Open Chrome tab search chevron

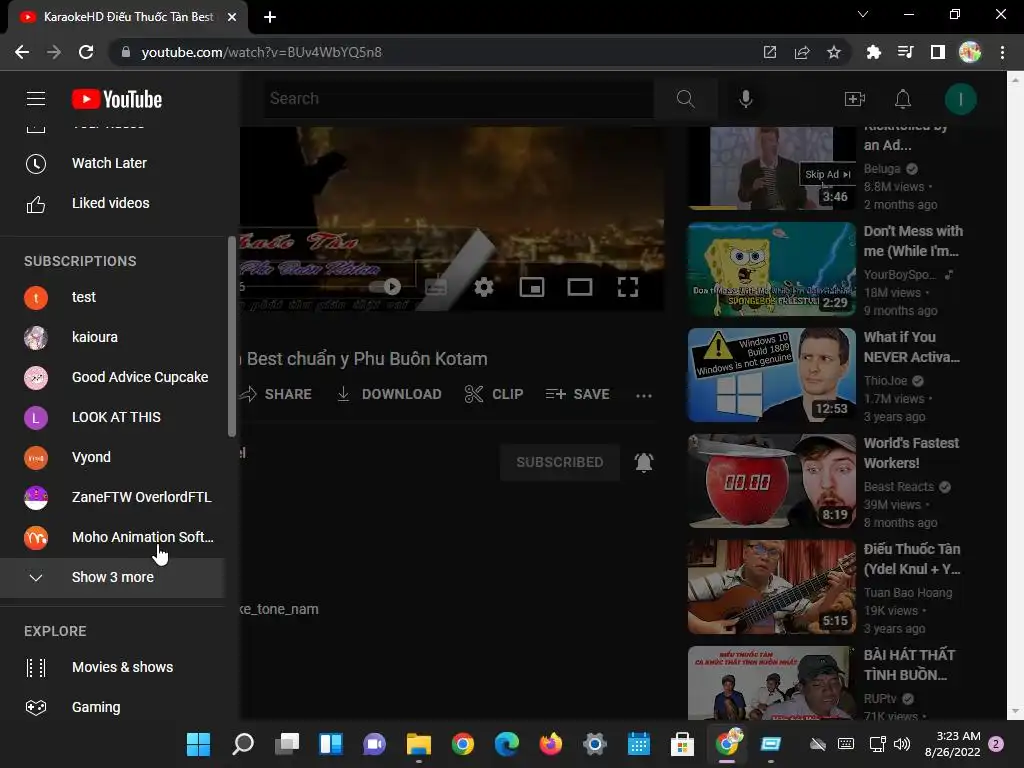[x=863, y=14]
